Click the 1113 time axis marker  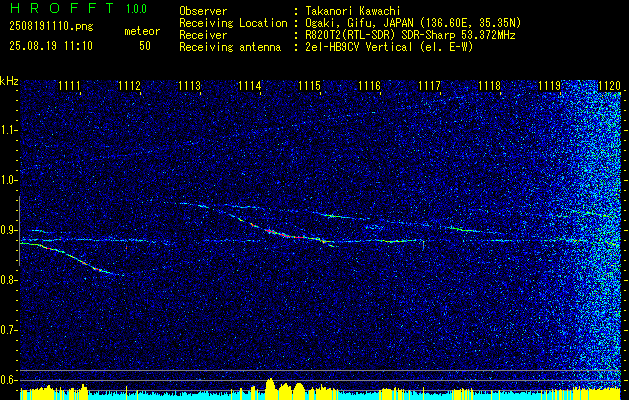189,85
